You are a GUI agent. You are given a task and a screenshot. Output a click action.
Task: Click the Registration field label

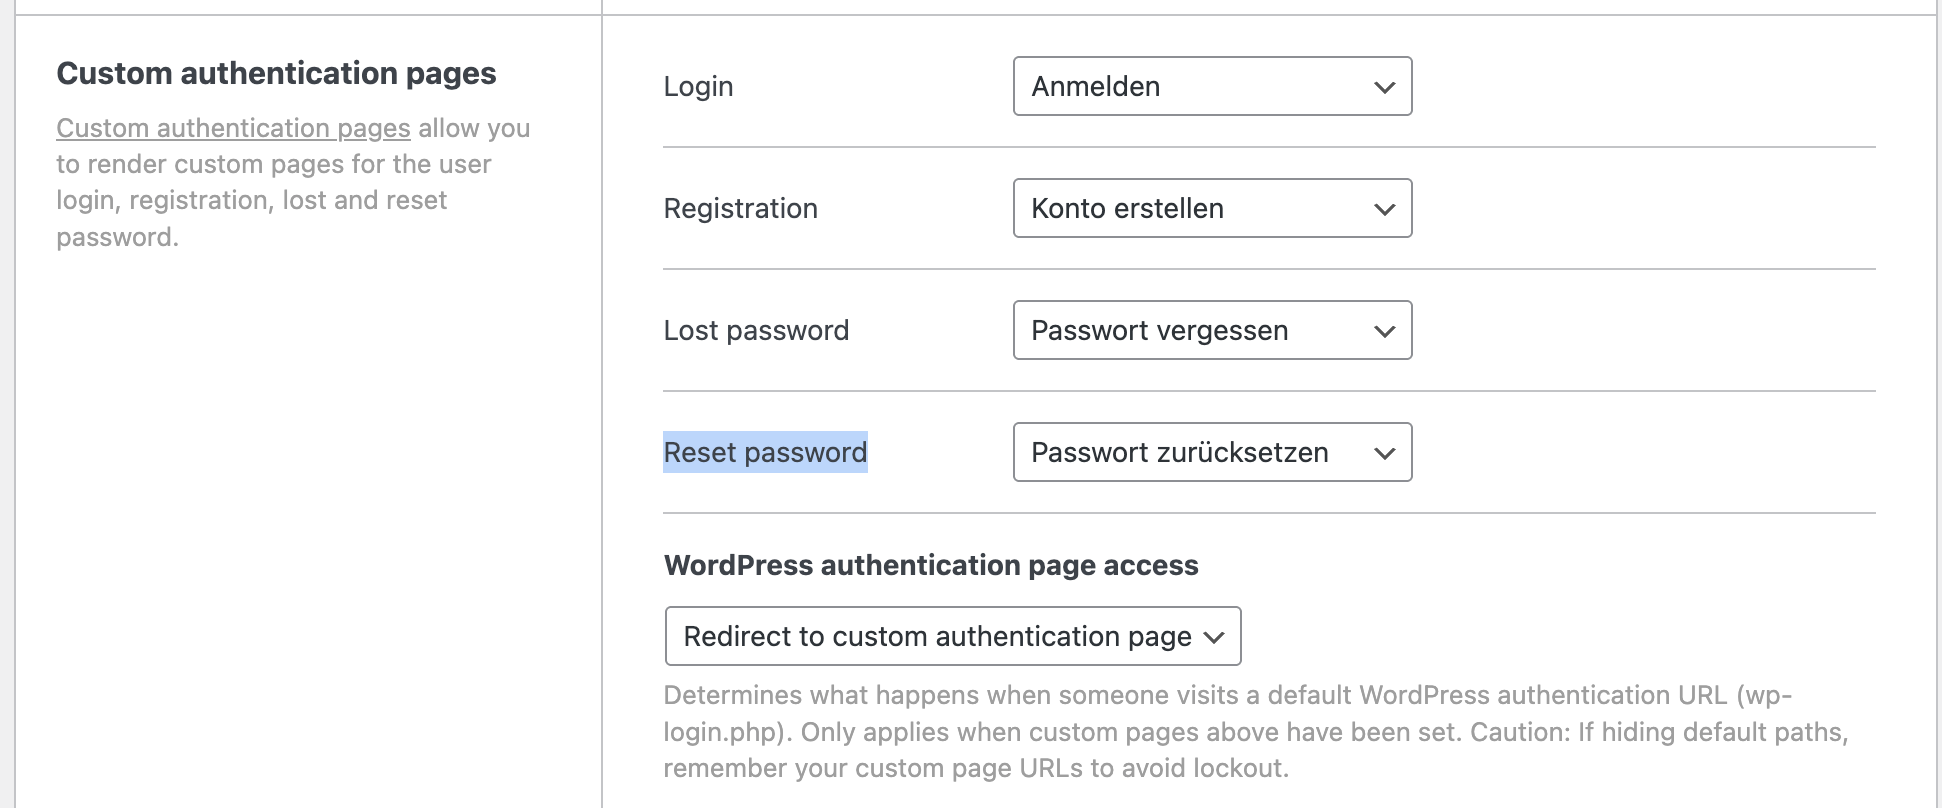(x=740, y=209)
